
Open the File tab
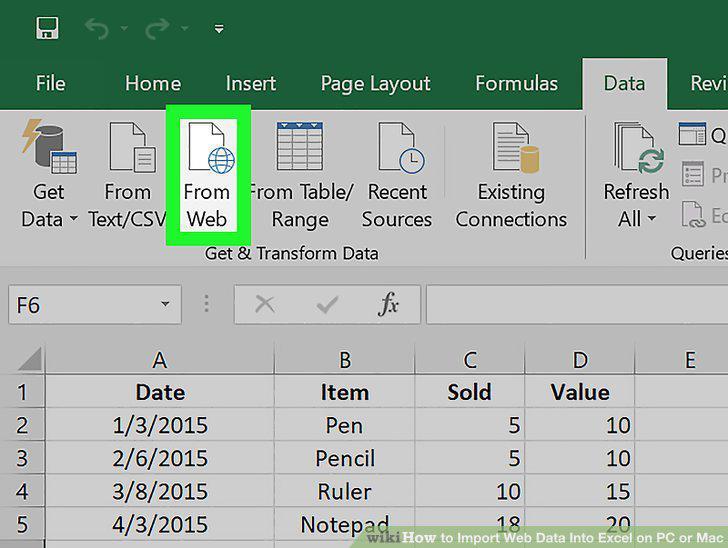[51, 84]
